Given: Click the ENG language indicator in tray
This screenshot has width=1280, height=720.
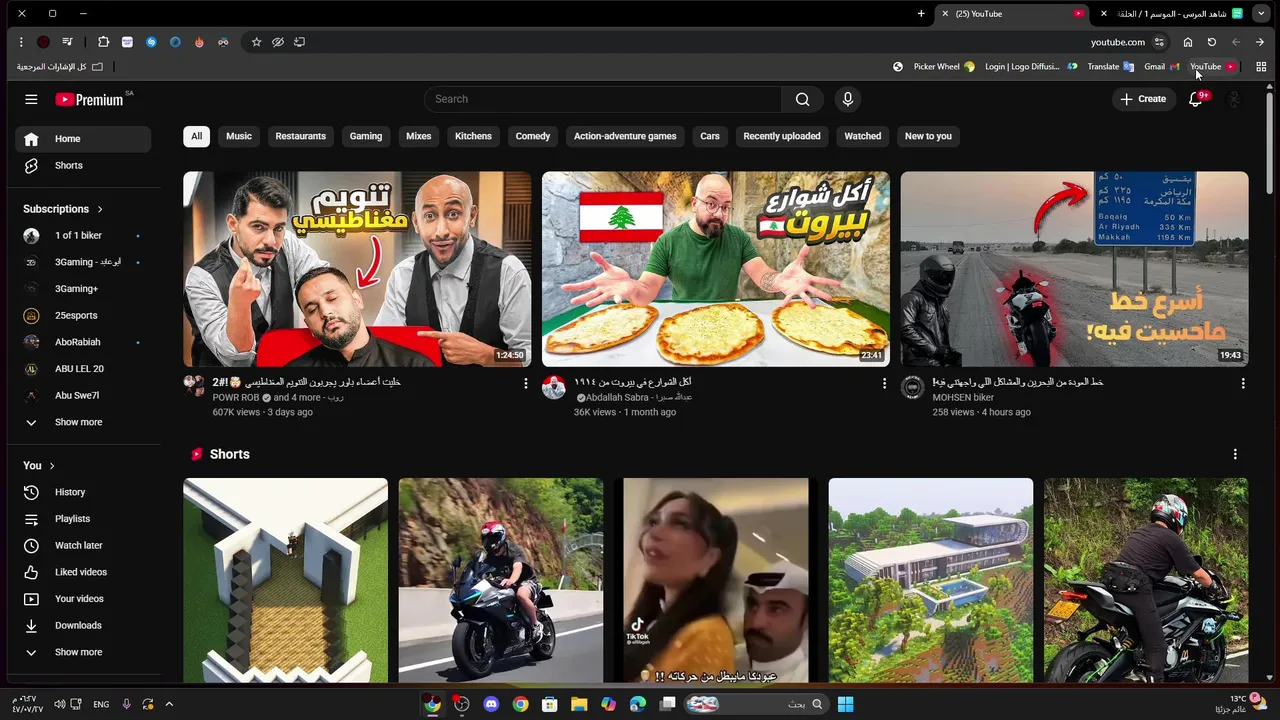Looking at the screenshot, I should 101,704.
